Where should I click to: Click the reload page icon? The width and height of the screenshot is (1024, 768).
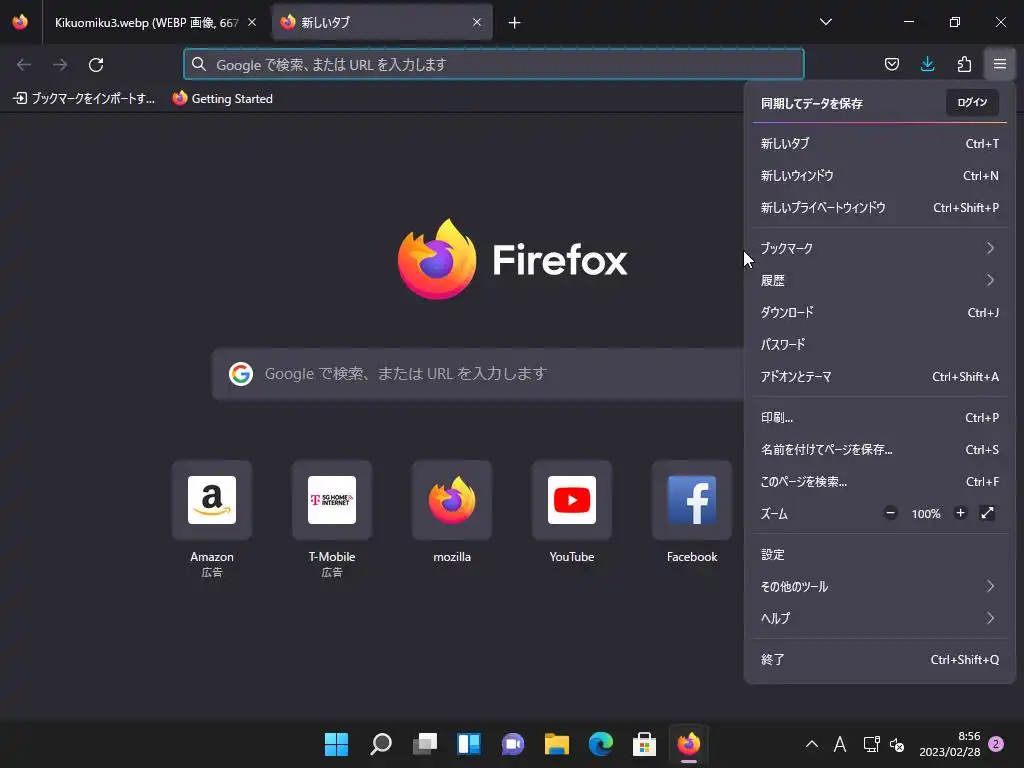click(x=96, y=65)
